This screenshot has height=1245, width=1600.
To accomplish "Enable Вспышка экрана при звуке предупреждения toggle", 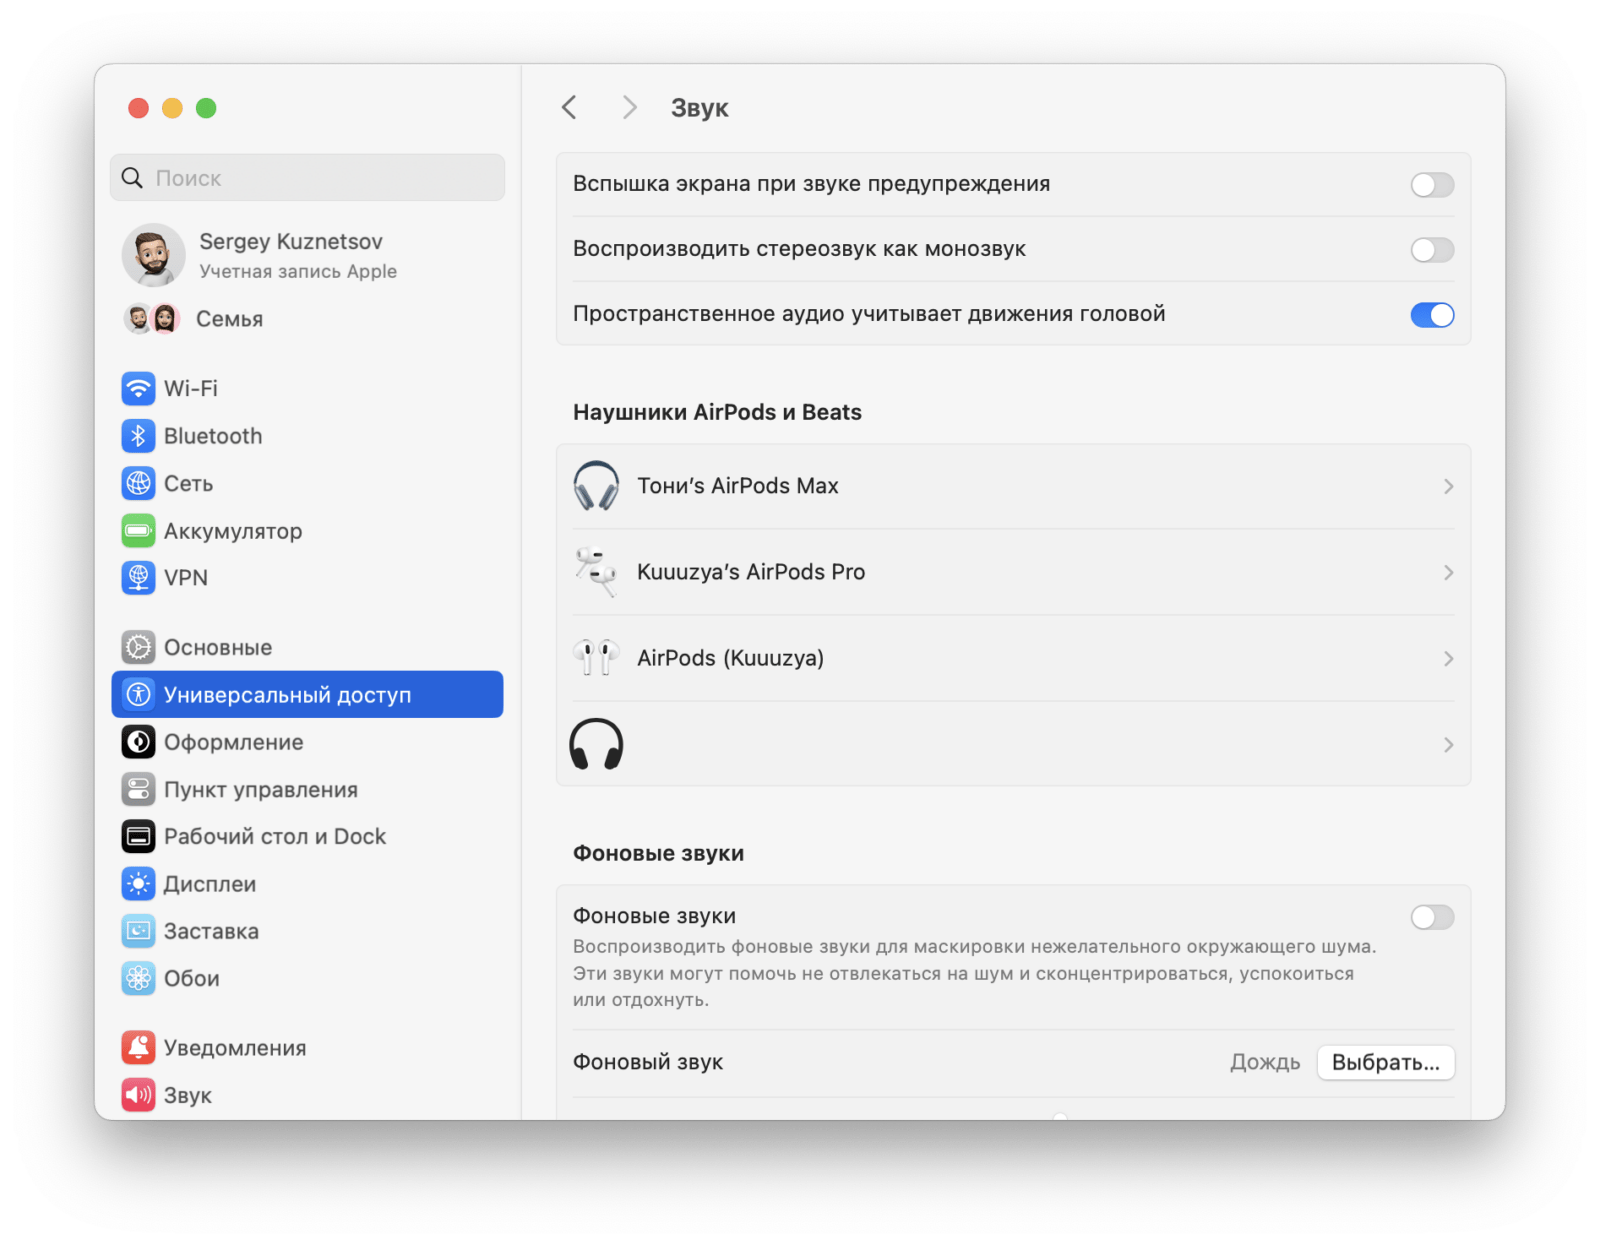I will (1432, 185).
